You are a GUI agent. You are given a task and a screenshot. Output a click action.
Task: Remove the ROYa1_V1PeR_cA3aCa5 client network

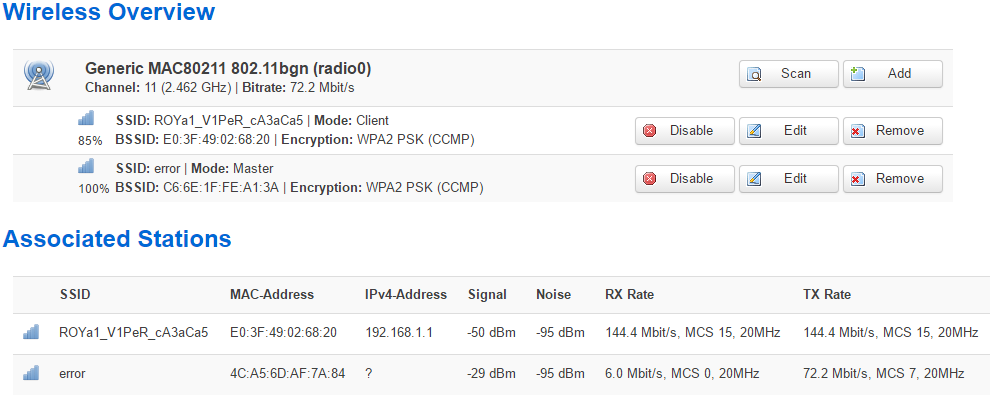click(x=892, y=131)
